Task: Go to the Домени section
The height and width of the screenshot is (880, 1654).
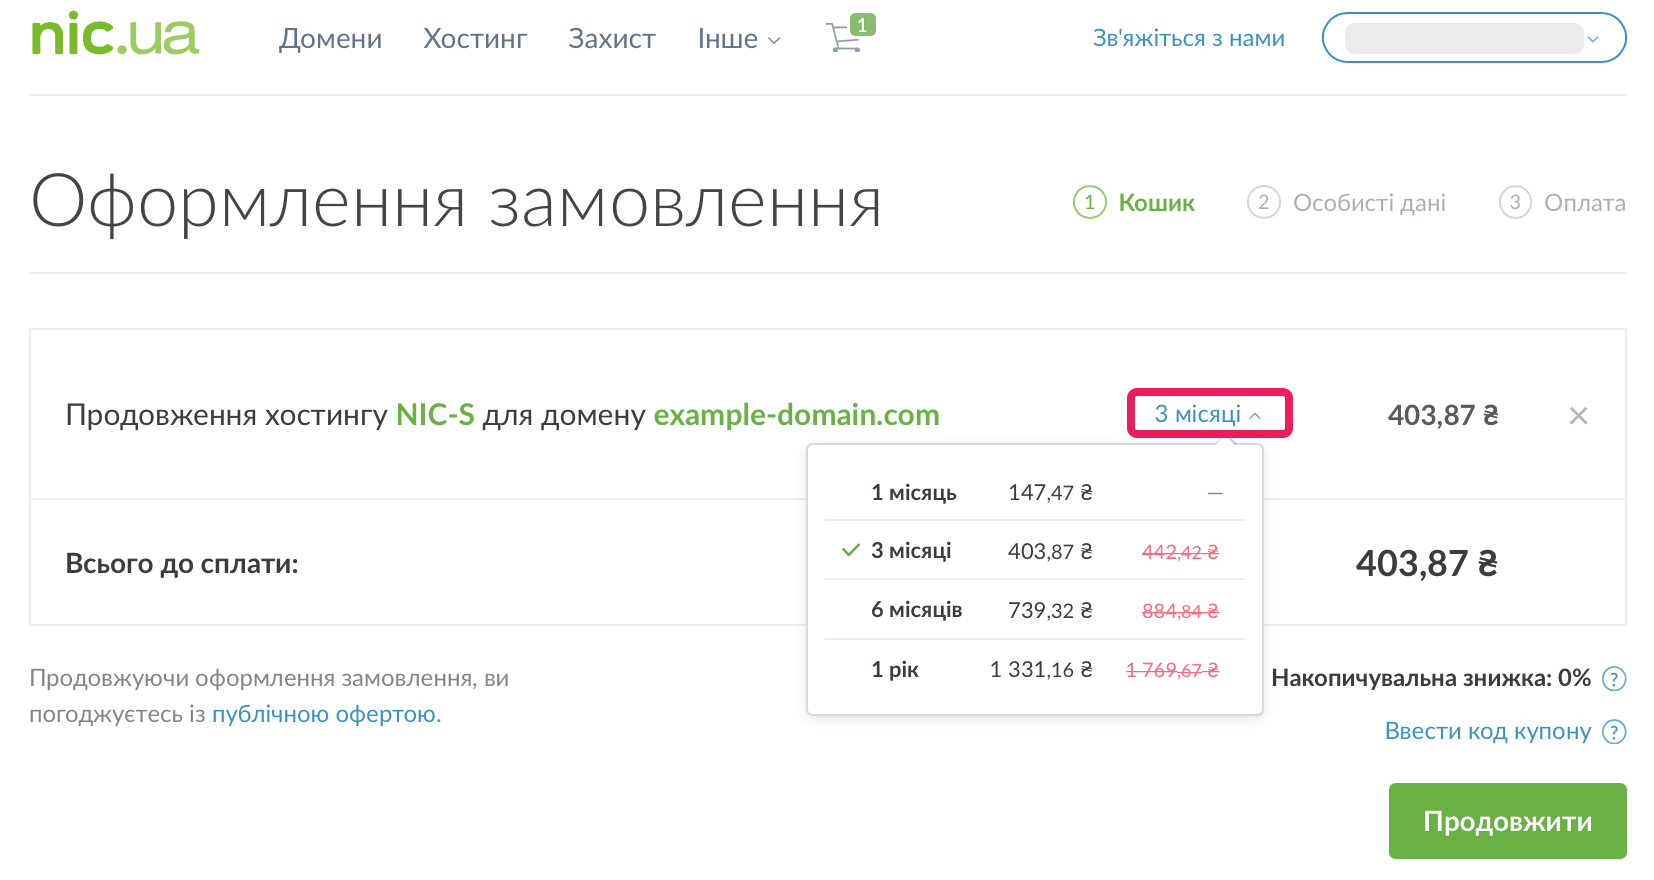Action: 330,39
